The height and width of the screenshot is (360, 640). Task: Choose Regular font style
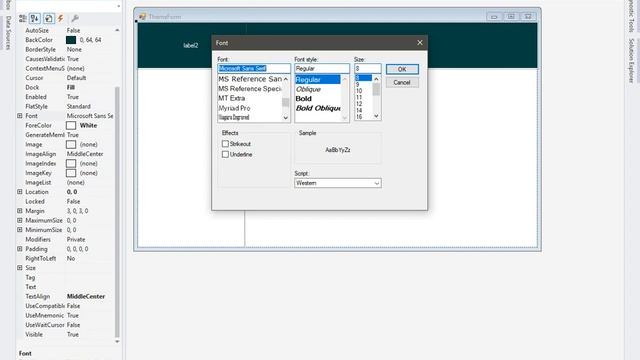click(318, 79)
